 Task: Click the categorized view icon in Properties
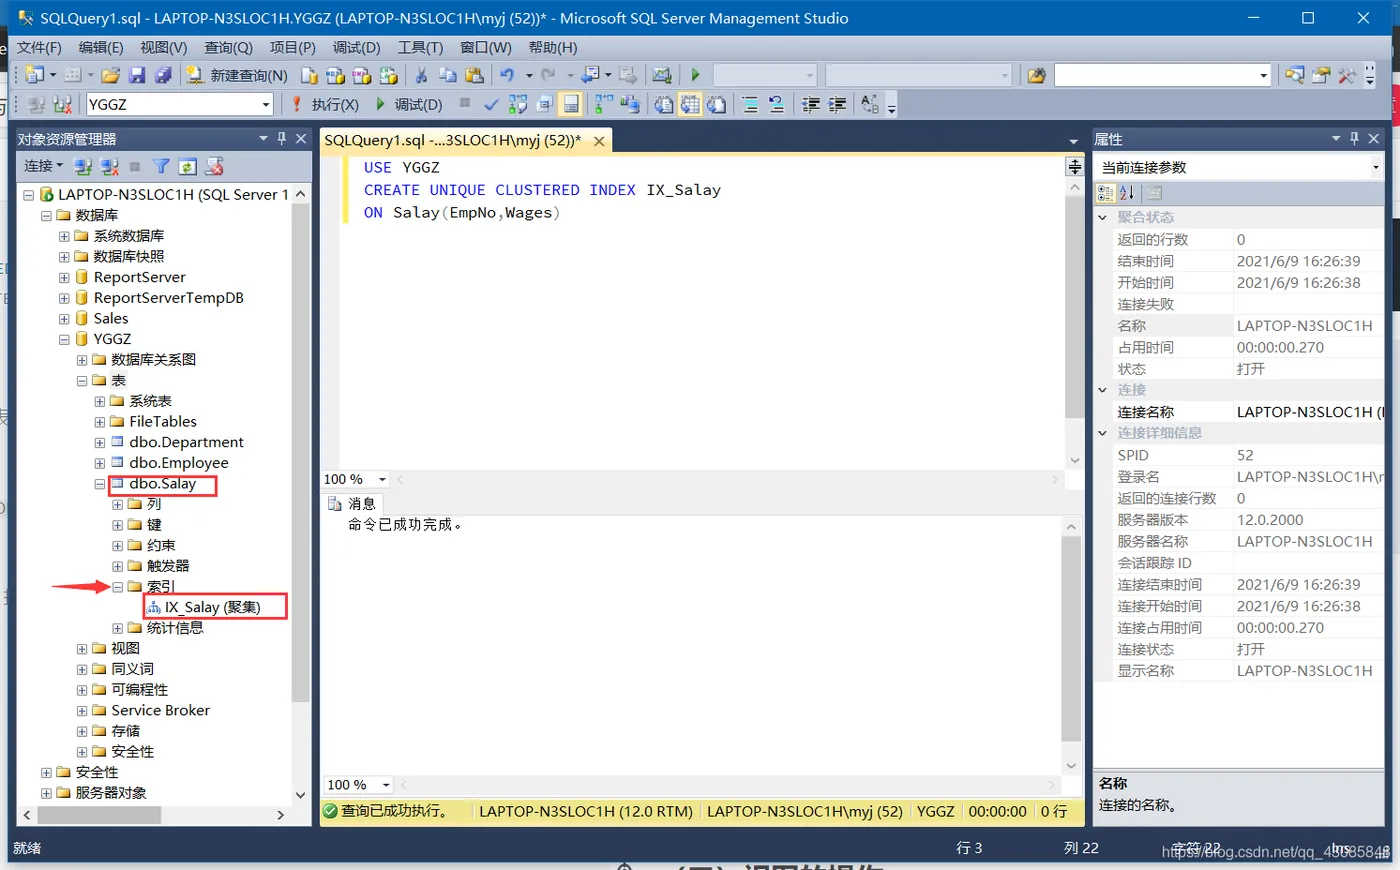1106,193
